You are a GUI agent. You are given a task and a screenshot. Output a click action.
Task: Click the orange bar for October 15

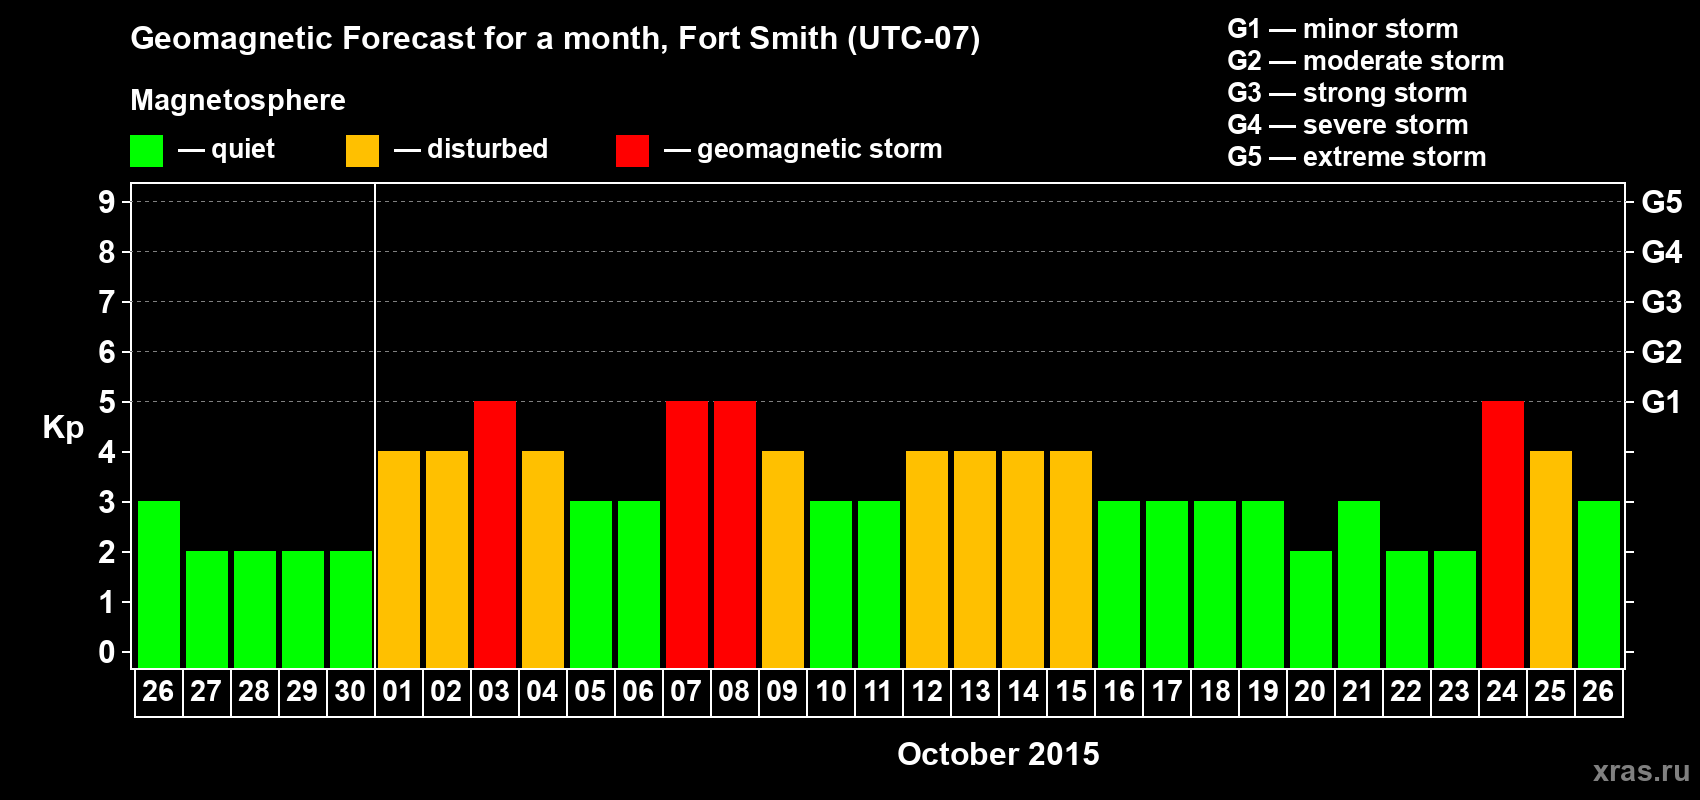coord(1071,559)
